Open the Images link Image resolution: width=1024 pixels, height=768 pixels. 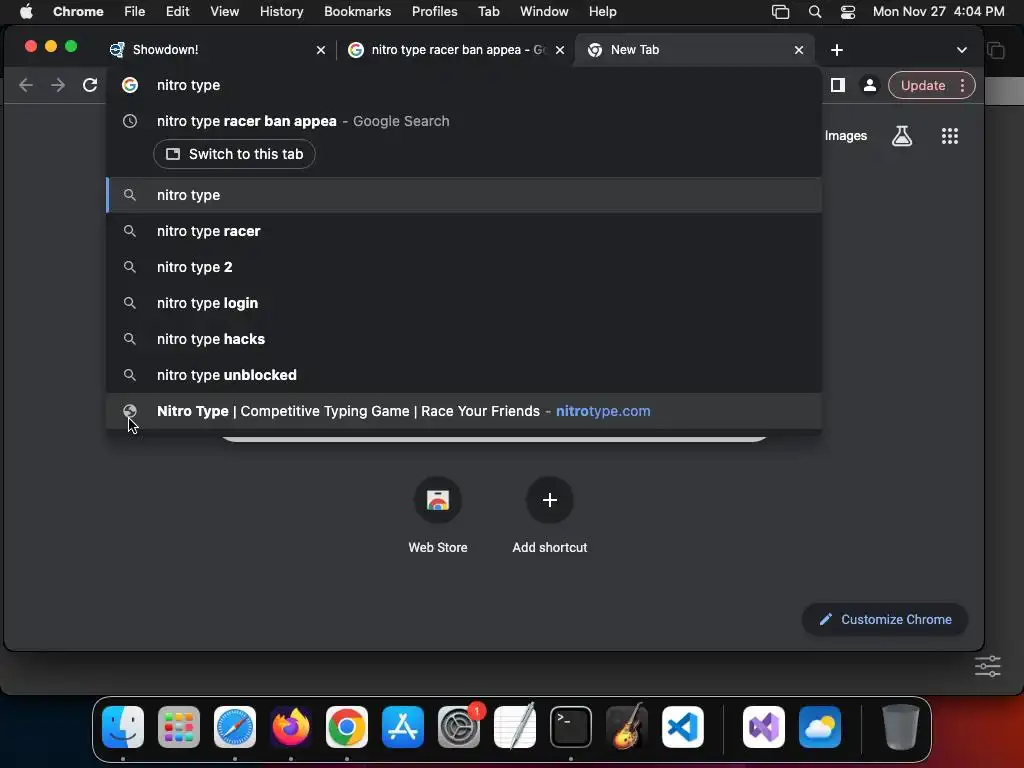846,136
